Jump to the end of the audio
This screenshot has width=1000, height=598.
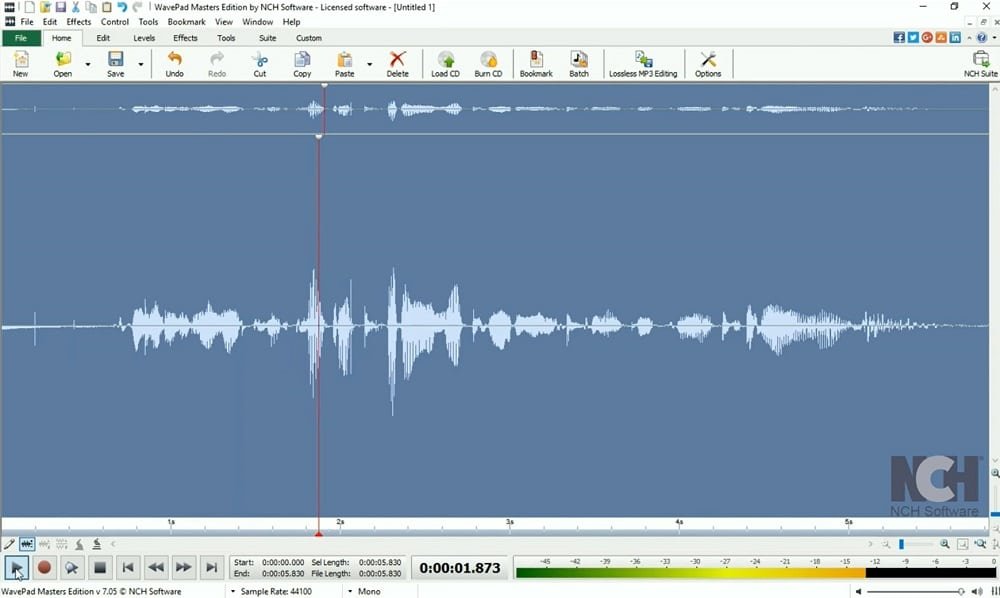click(211, 568)
